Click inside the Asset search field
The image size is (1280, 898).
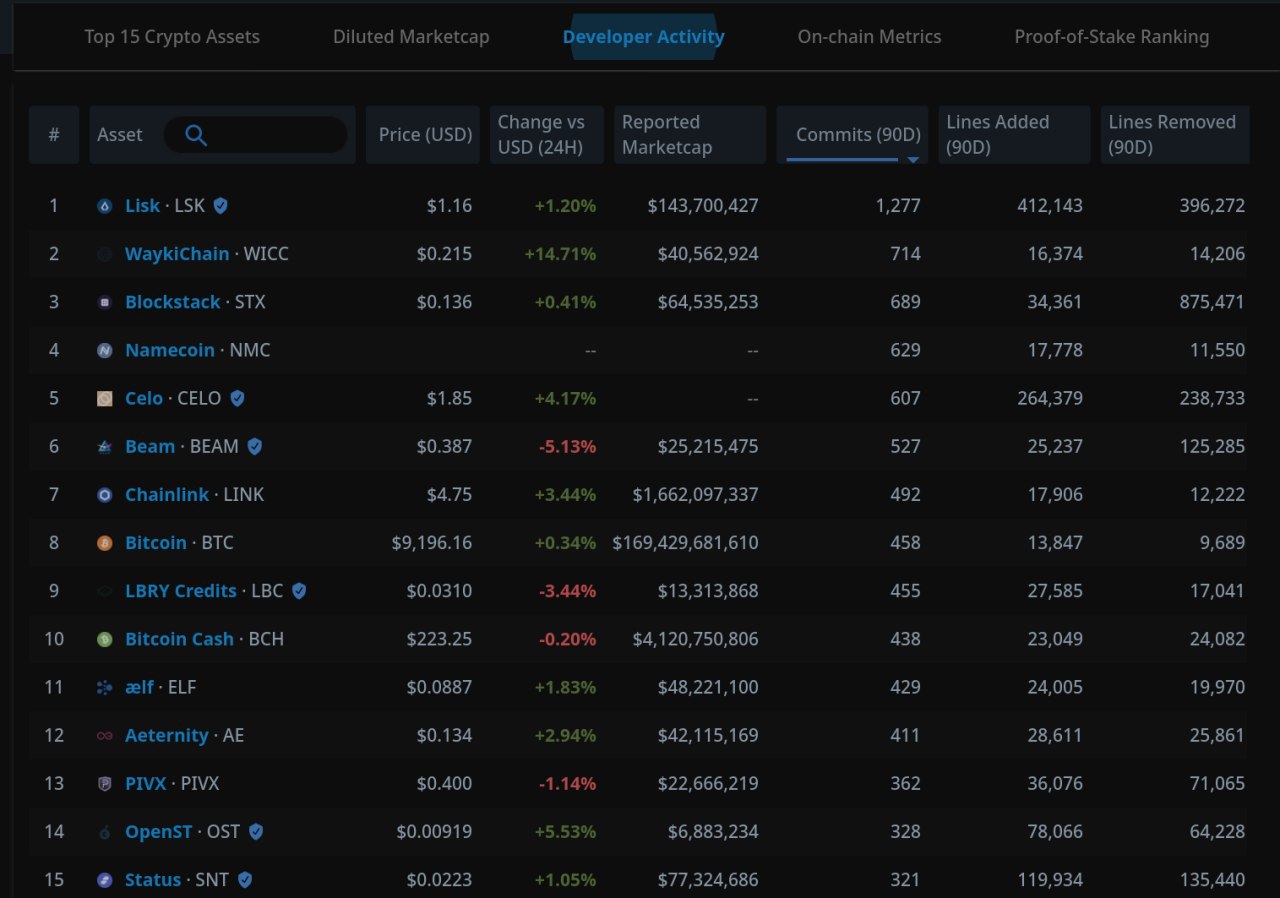(x=256, y=135)
